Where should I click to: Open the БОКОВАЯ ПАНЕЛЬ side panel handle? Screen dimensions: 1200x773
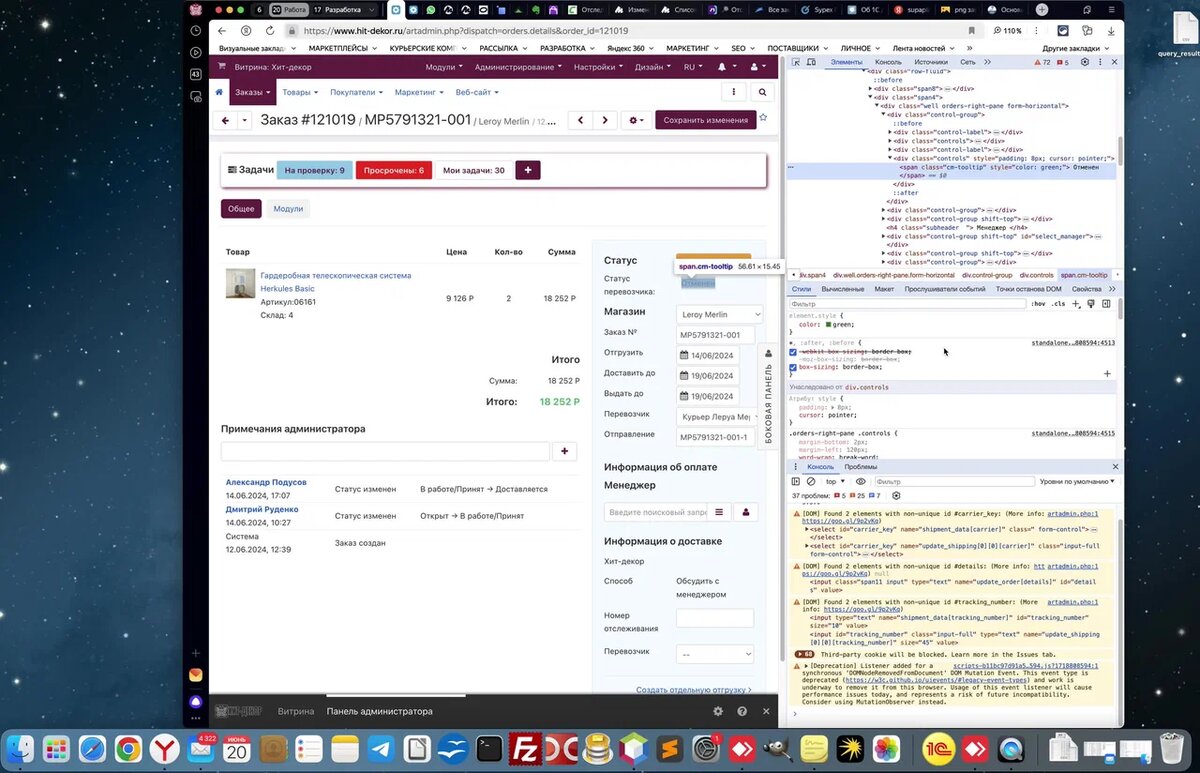pyautogui.click(x=768, y=395)
